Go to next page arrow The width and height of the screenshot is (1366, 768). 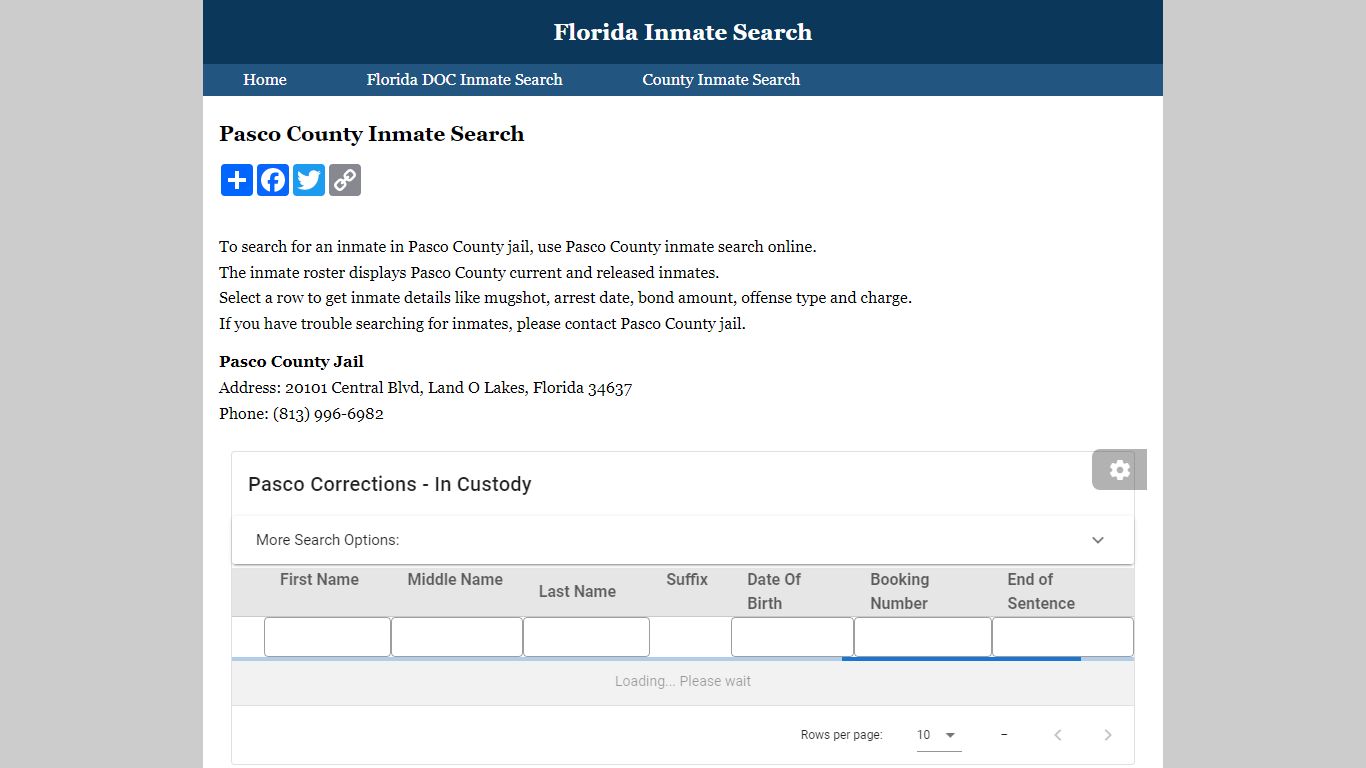(1107, 735)
